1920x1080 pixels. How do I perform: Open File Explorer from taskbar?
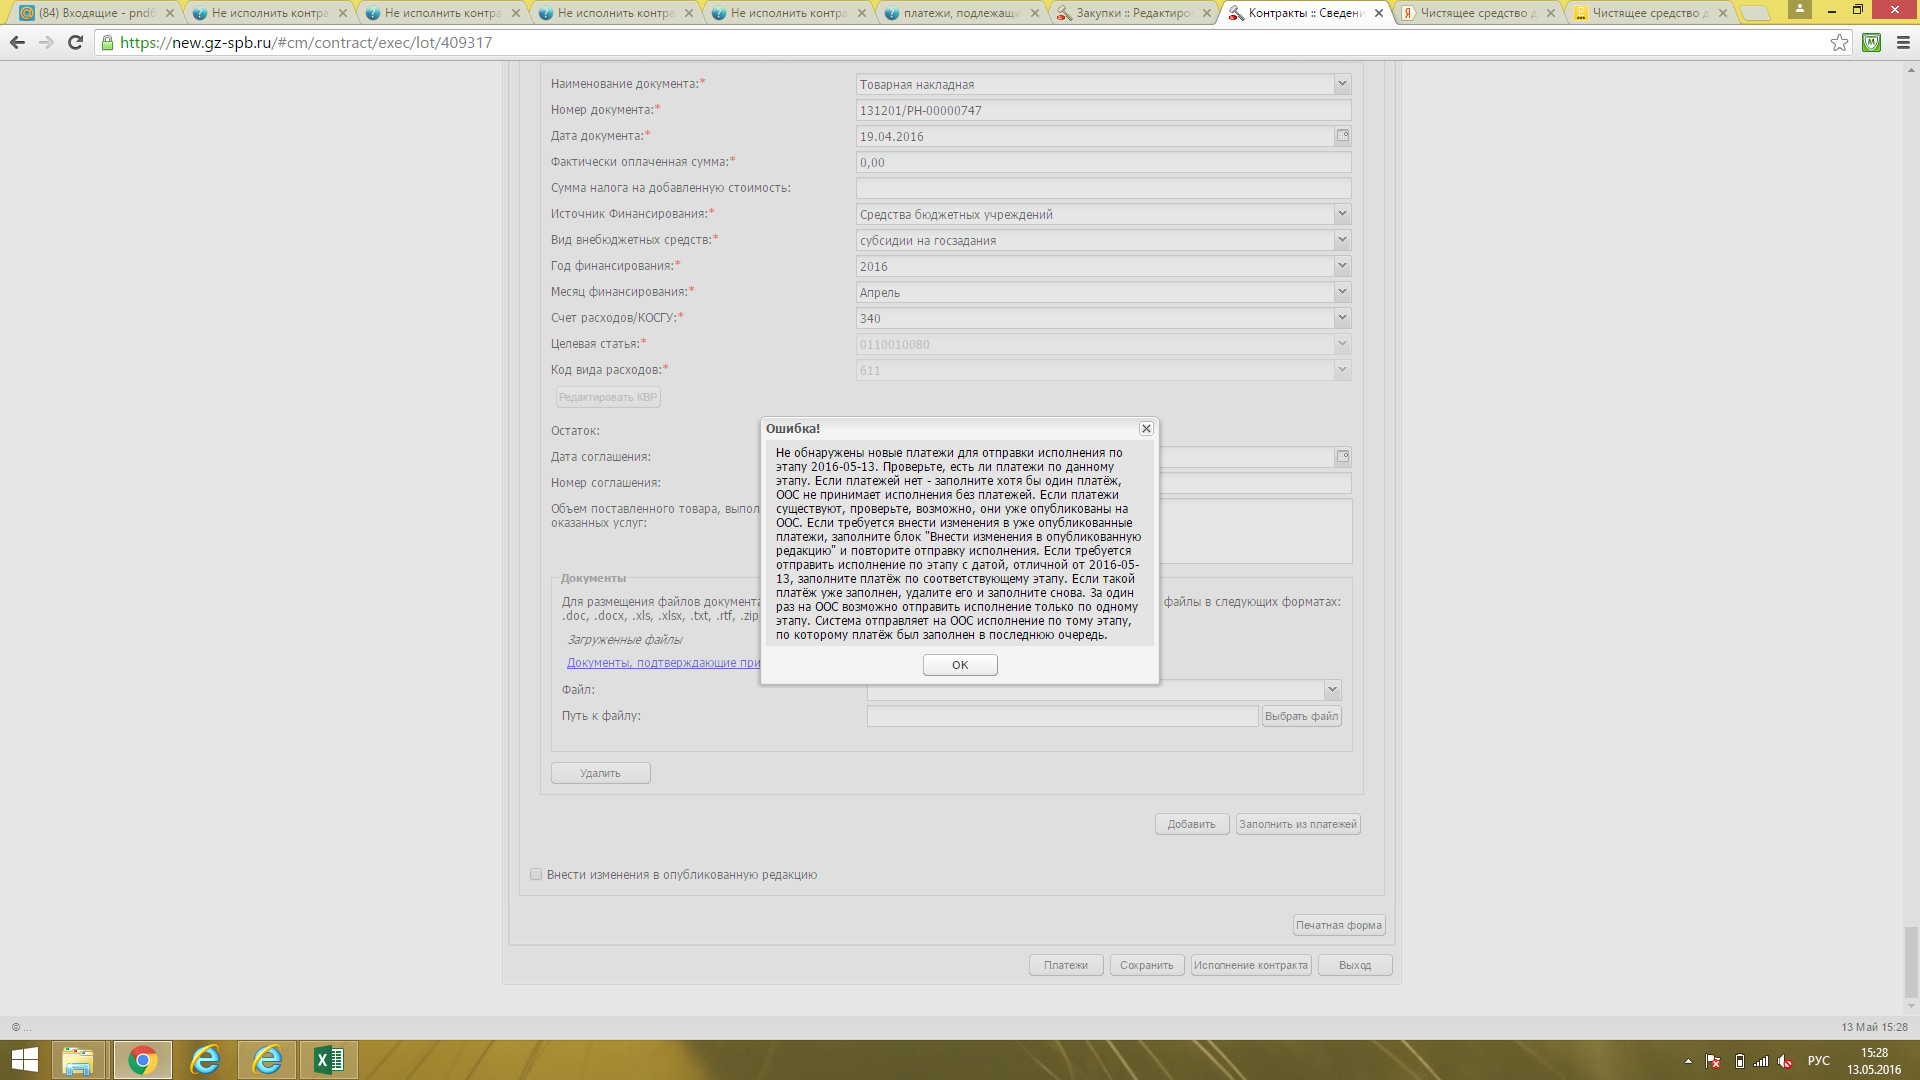78,1059
